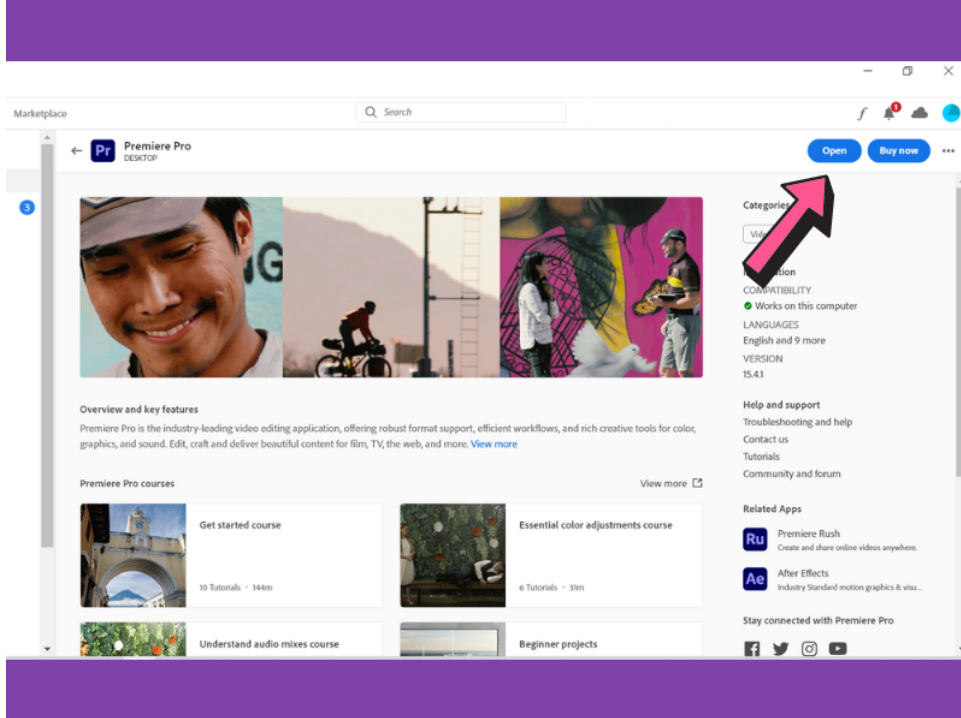Click the back arrow beside Premiere Pro
Screen dimensions: 961x718
pyautogui.click(x=76, y=151)
